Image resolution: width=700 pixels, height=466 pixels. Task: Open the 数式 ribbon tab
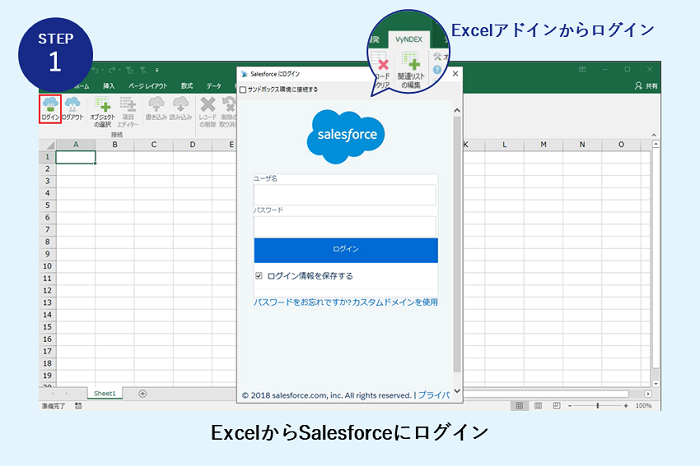coord(187,86)
